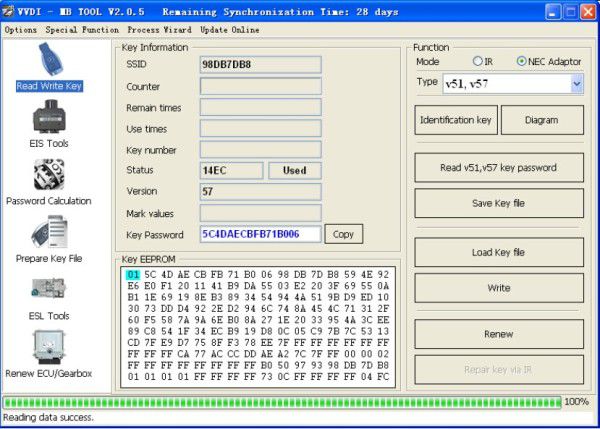This screenshot has width=600, height=429.
Task: Click the Load Key file button
Action: pos(499,252)
